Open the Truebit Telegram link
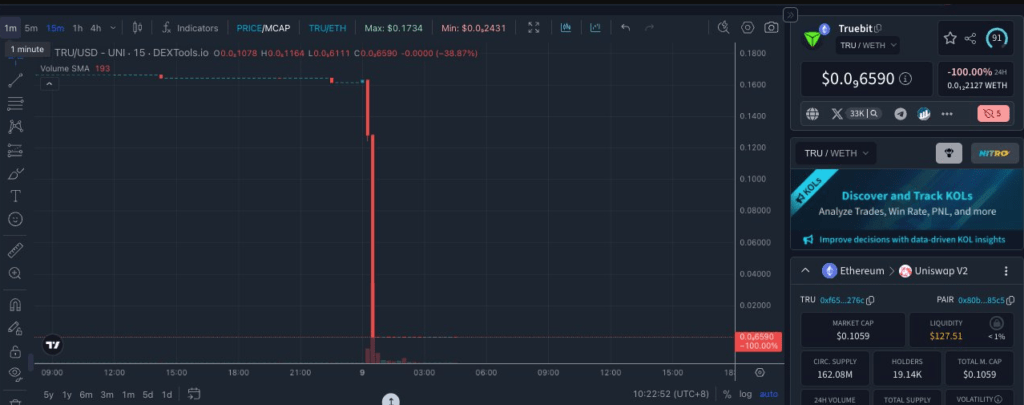 (x=901, y=114)
